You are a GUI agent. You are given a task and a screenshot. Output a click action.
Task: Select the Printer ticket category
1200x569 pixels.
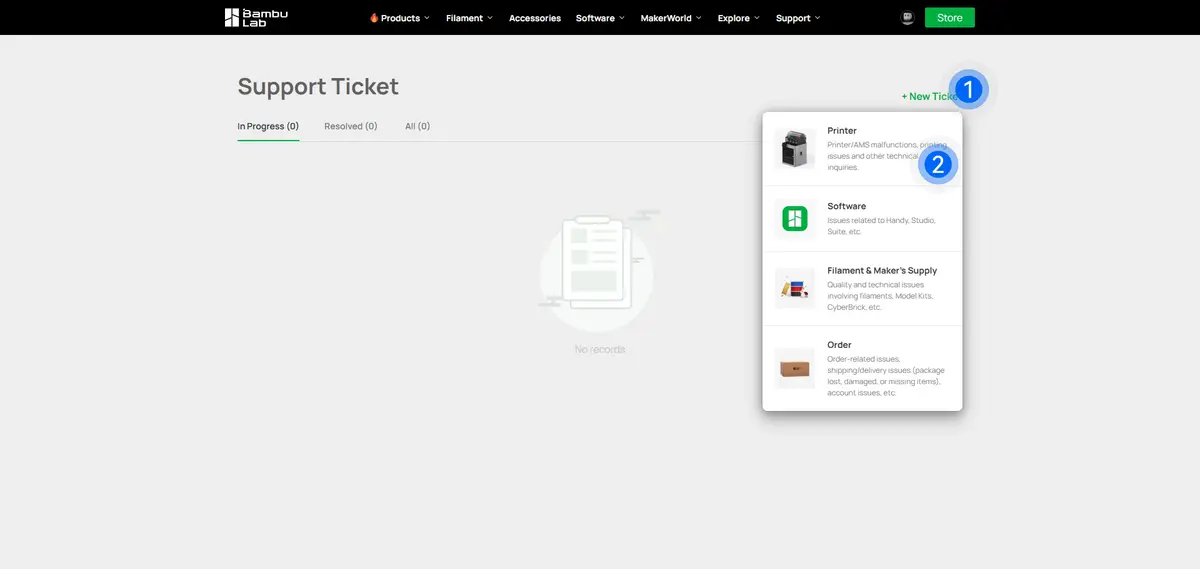[x=863, y=149]
